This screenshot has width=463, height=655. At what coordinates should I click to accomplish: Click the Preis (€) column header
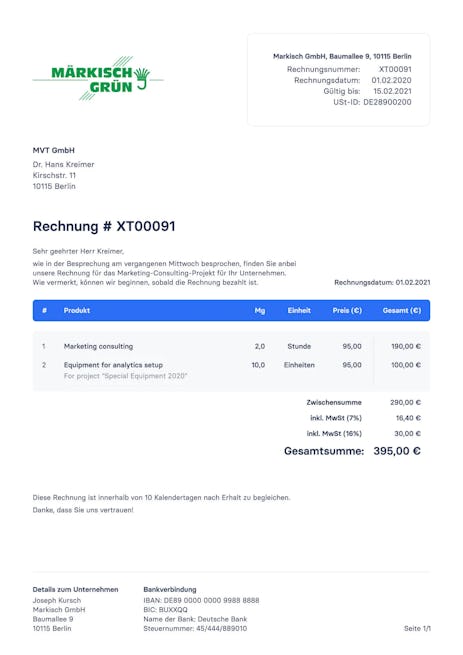347,310
